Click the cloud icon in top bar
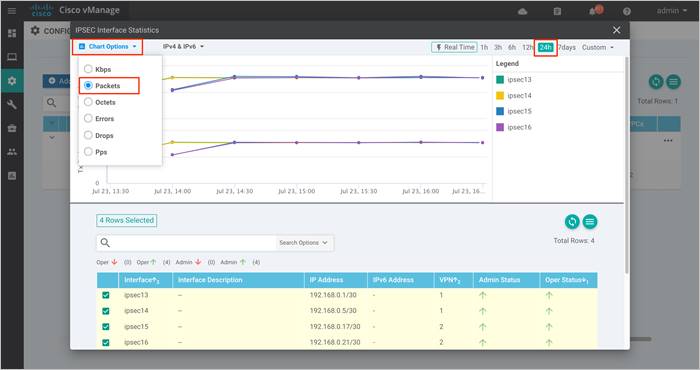Screen dimensions: 700x370 pos(522,12)
